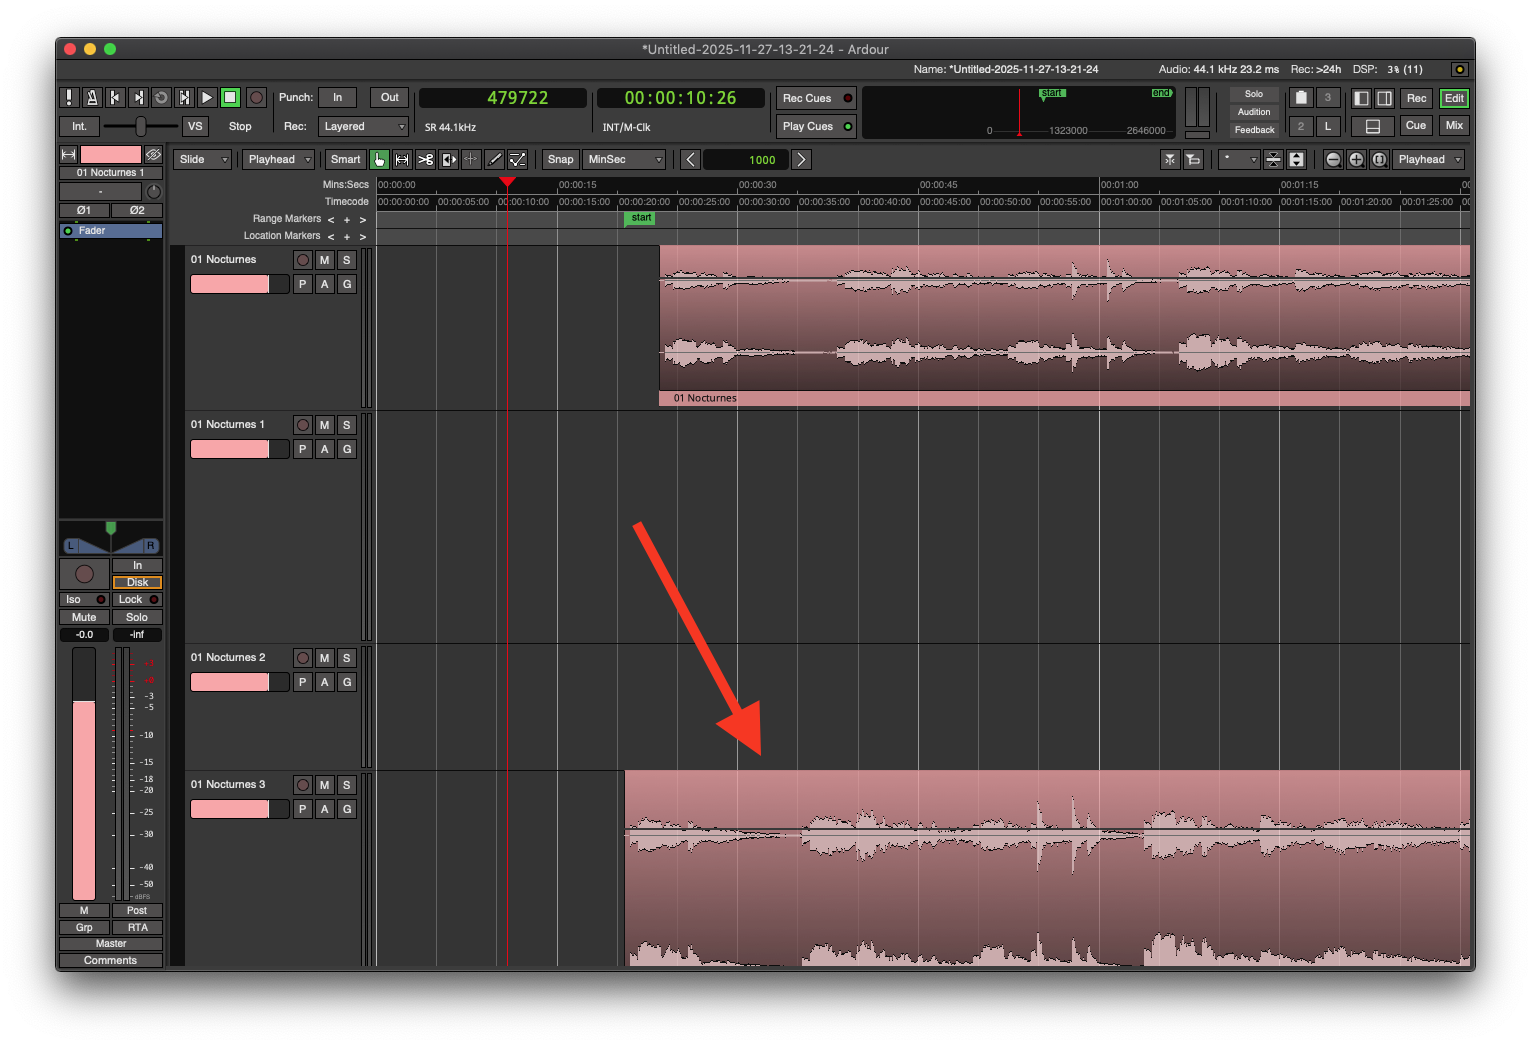Mute the 01 Nocturnes 1 track

[324, 425]
